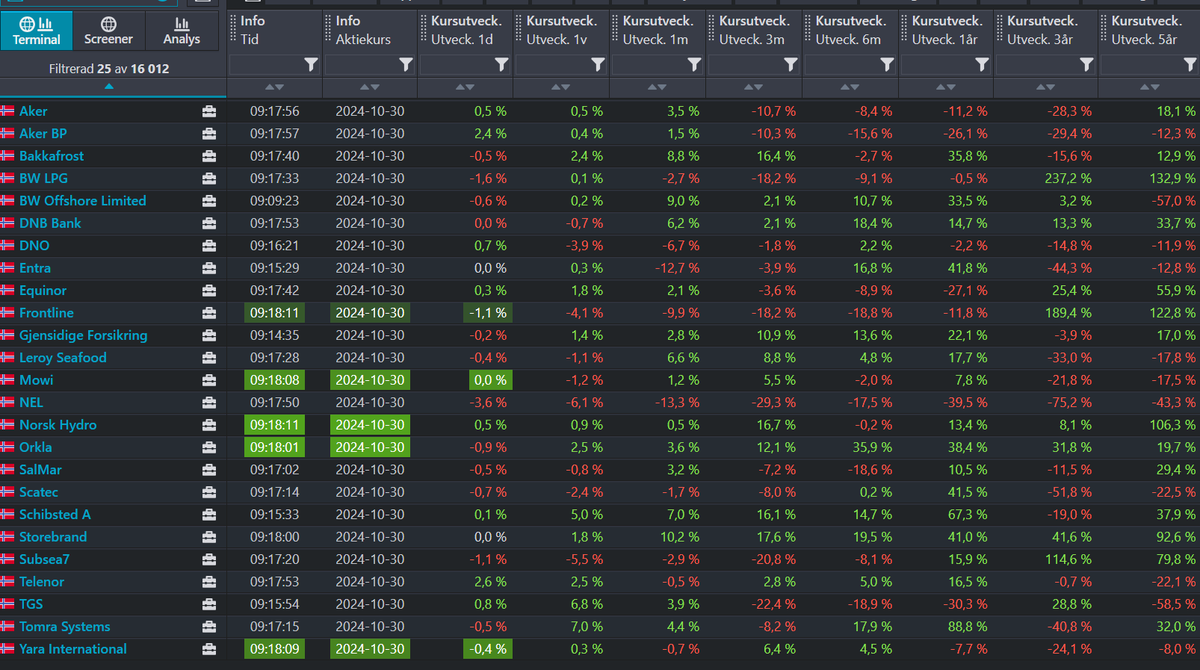
Task: Click the briefcase icon in the Aker BP row
Action: click(209, 133)
